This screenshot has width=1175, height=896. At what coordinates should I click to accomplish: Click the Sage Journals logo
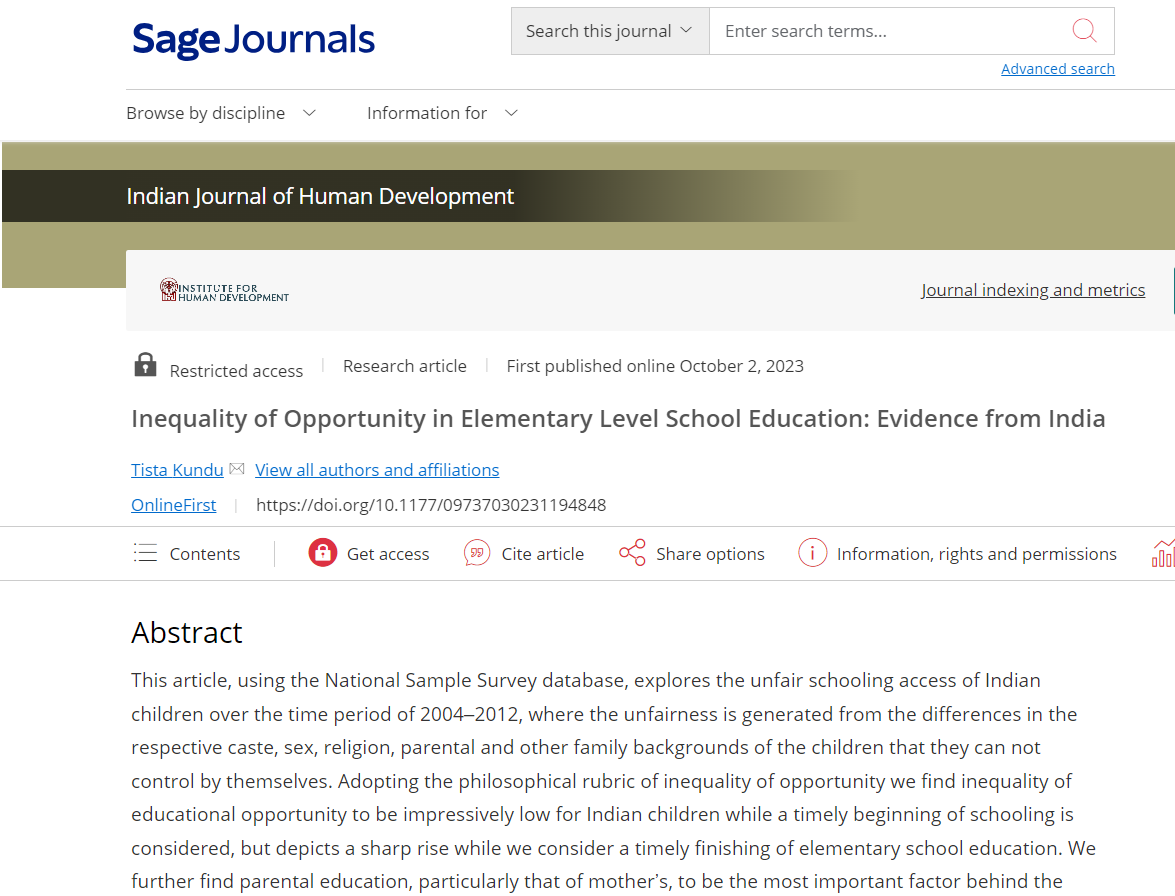(x=253, y=39)
